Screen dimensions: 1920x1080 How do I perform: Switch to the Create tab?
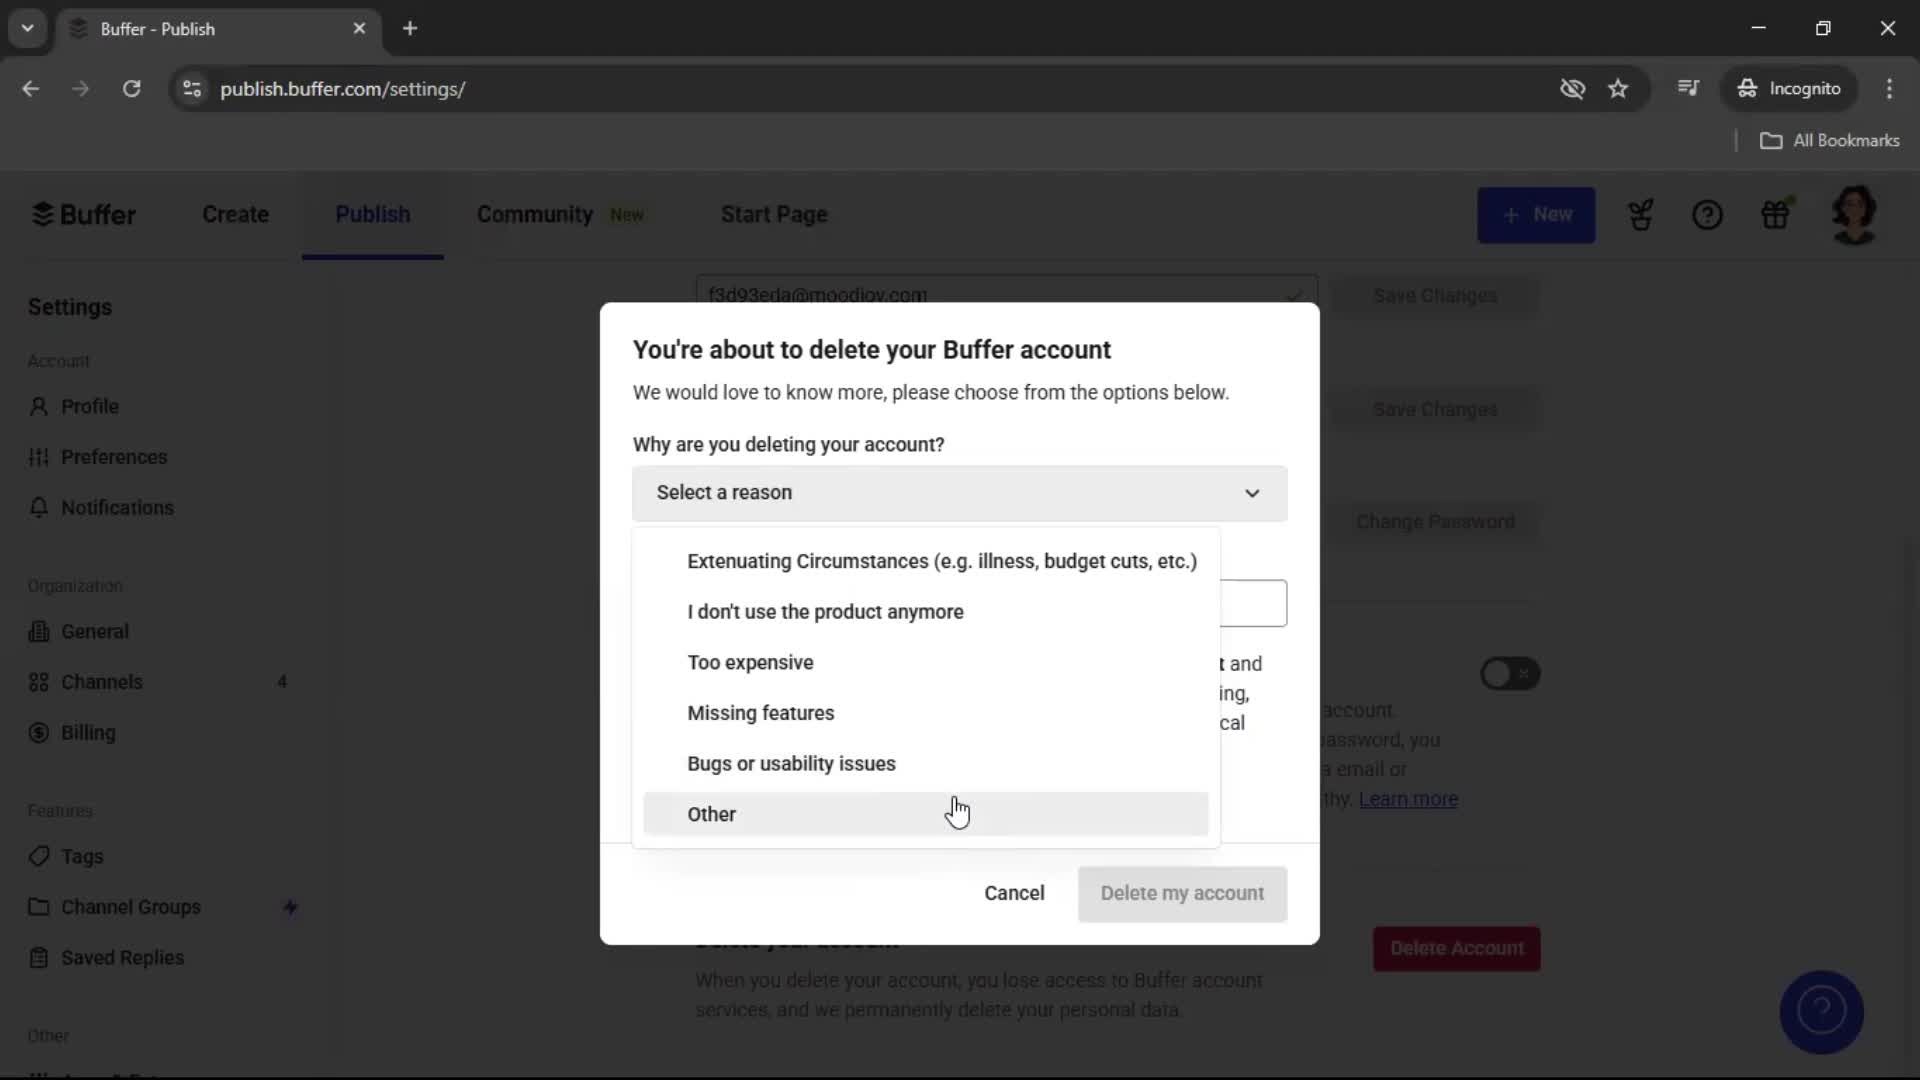pyautogui.click(x=235, y=214)
